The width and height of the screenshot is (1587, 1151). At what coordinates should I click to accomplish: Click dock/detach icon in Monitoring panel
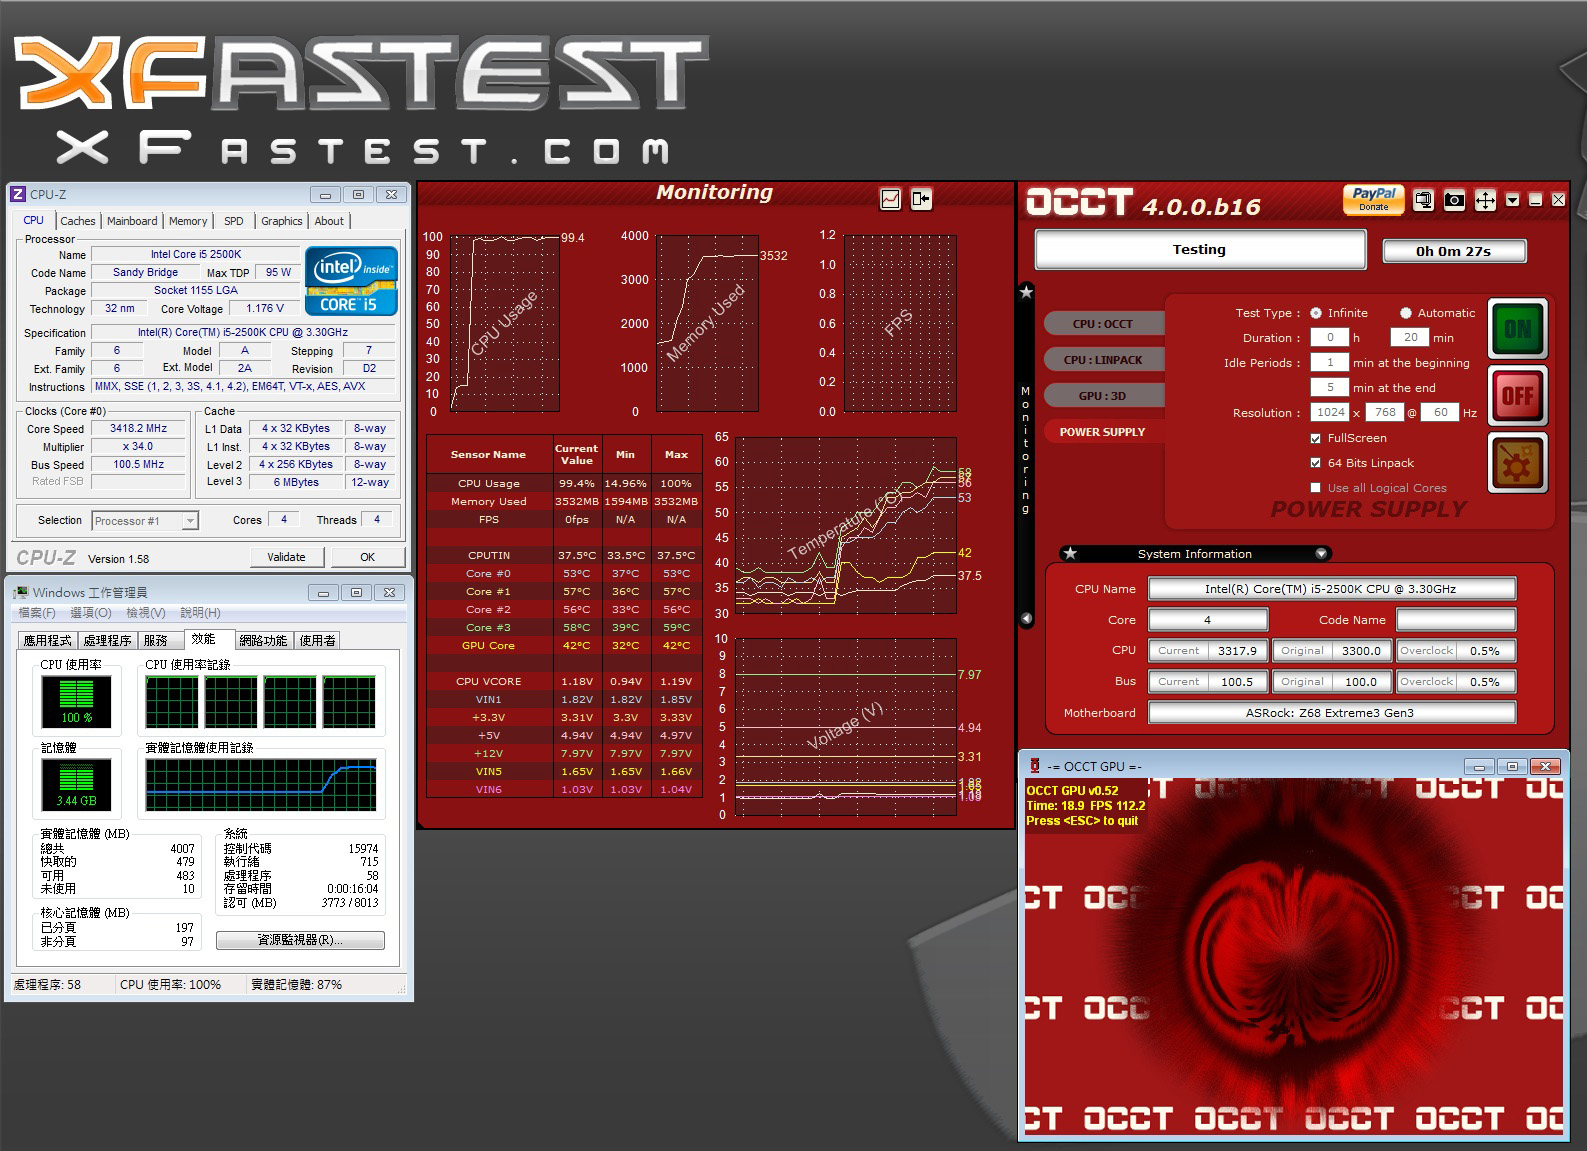point(921,199)
